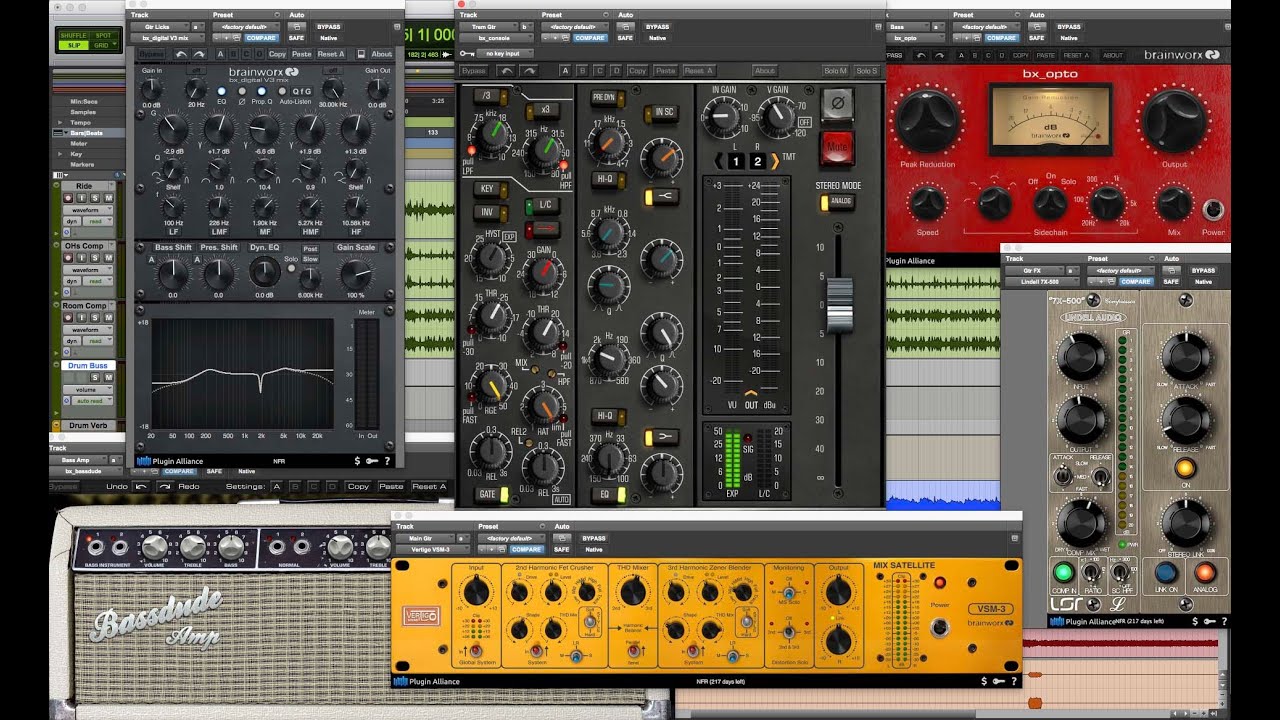The width and height of the screenshot is (1280, 720).
Task: Toggle the blue LINK ON button on Lindell 7X-500
Action: coord(1166,573)
